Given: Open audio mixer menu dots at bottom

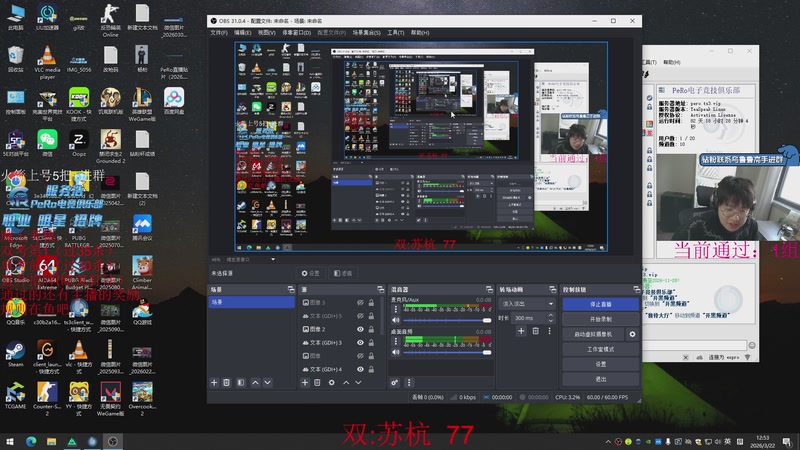Looking at the screenshot, I should coord(409,382).
